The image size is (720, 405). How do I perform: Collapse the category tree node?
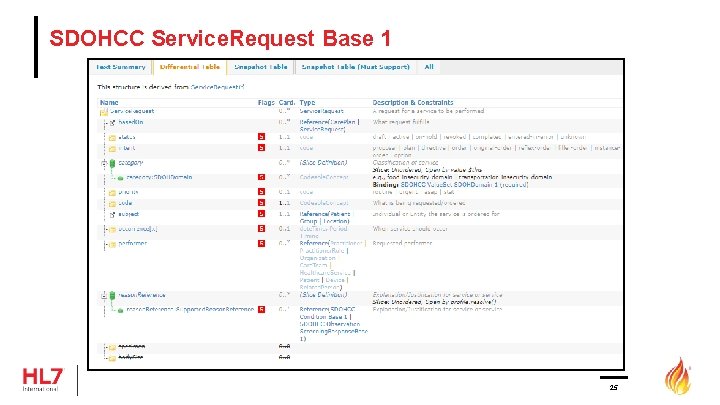(x=104, y=163)
